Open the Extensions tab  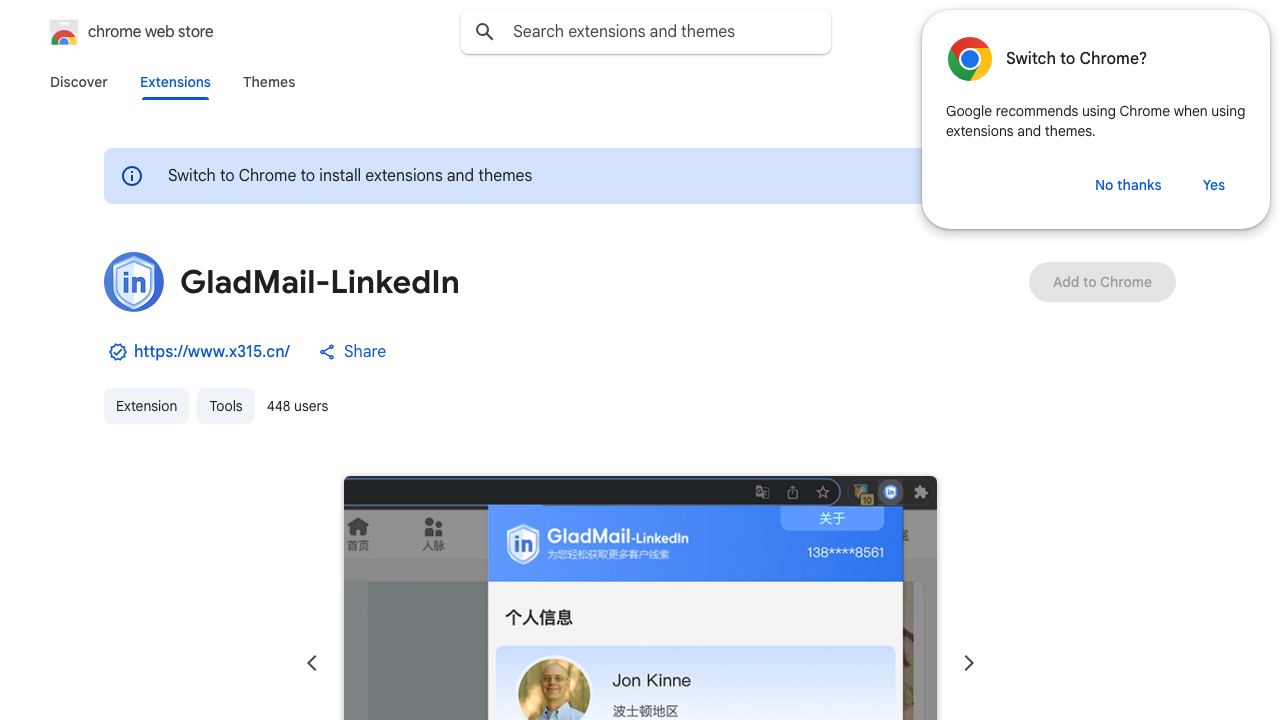click(175, 82)
